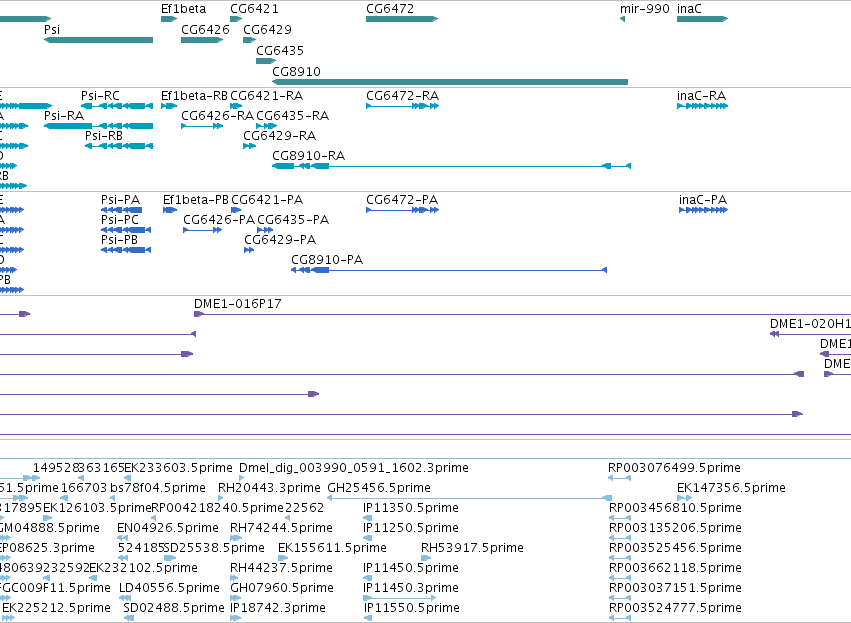
Task: Click the Psi gene label
Action: click(x=52, y=29)
